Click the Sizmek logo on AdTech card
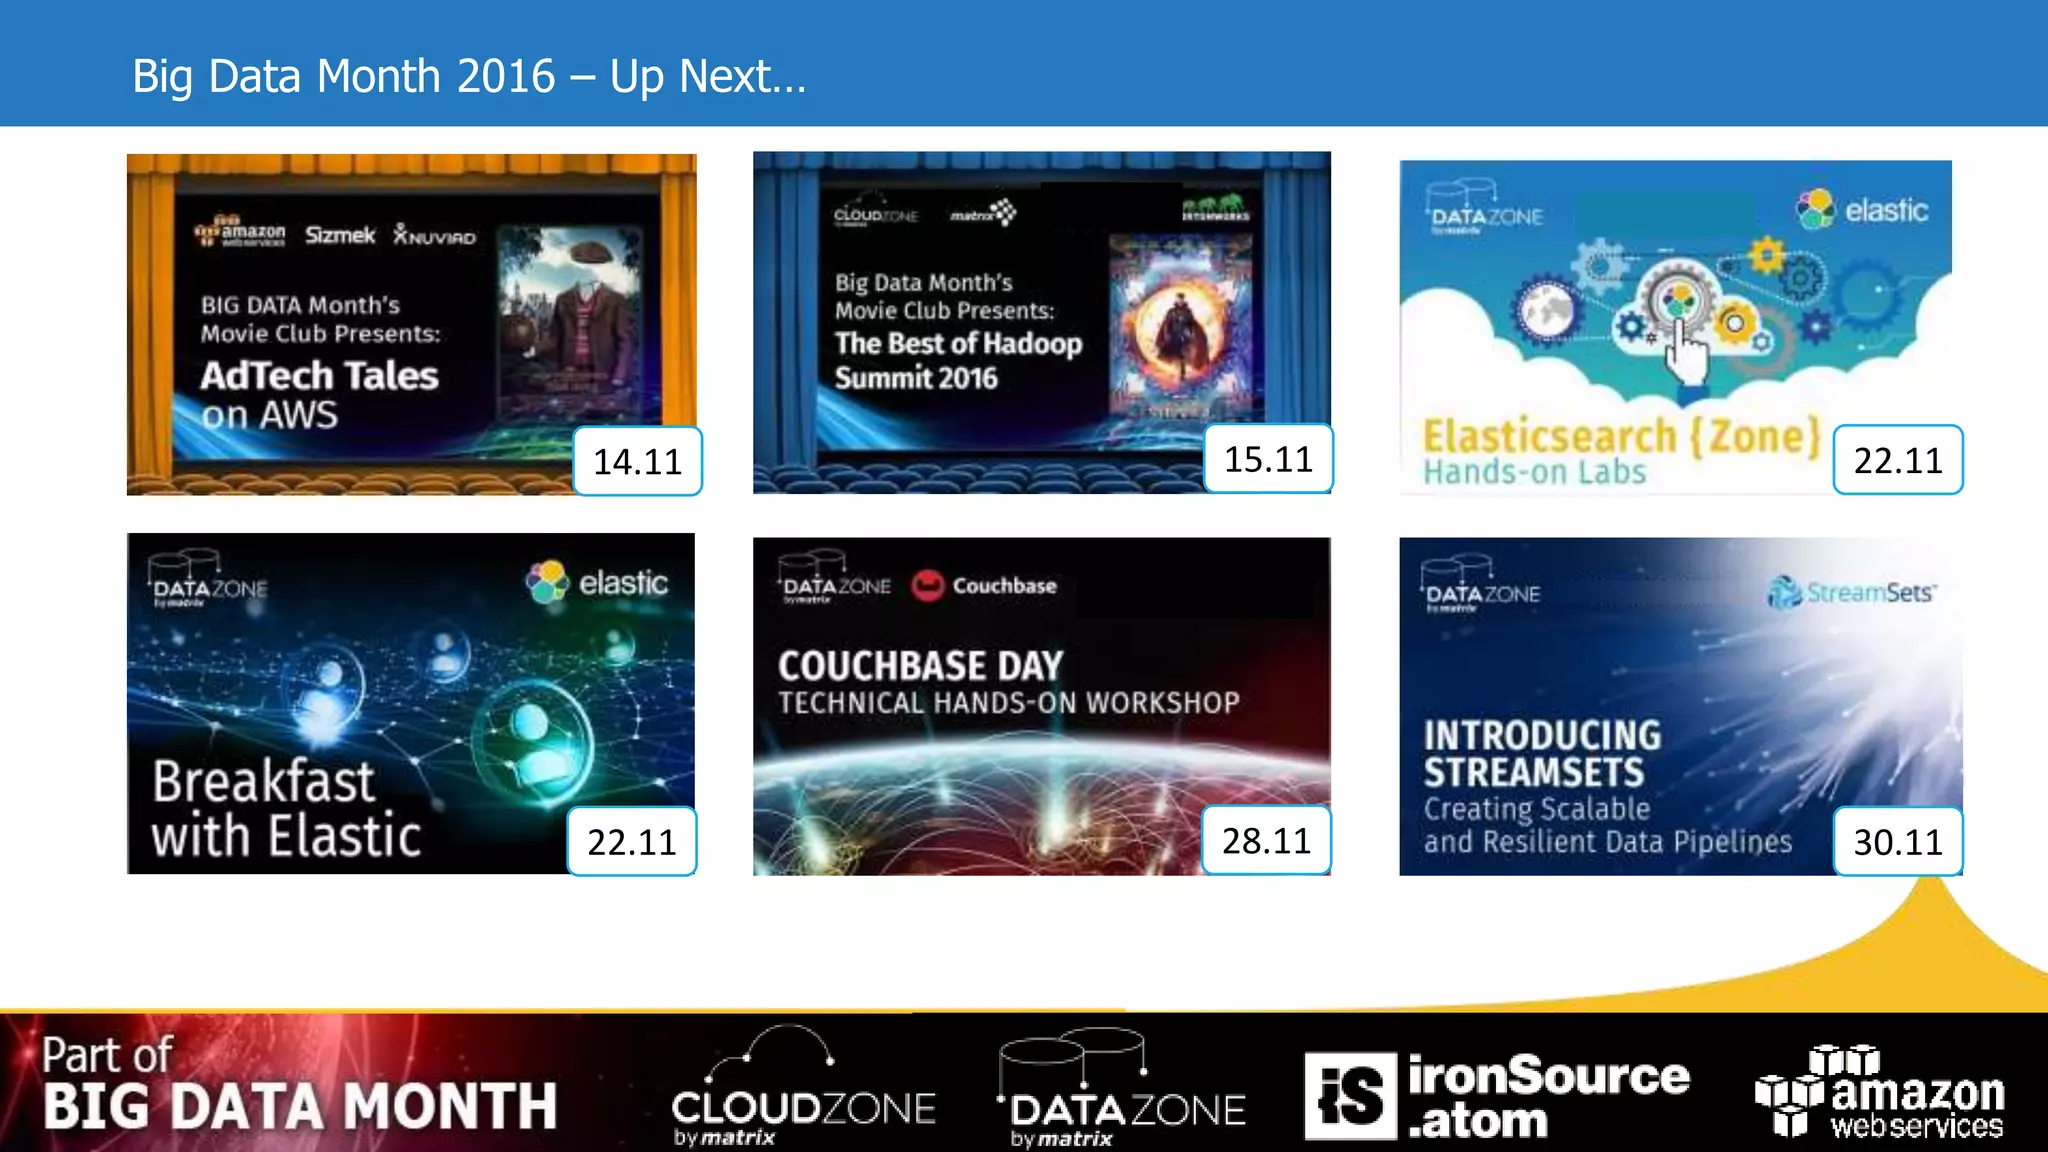 coord(340,235)
